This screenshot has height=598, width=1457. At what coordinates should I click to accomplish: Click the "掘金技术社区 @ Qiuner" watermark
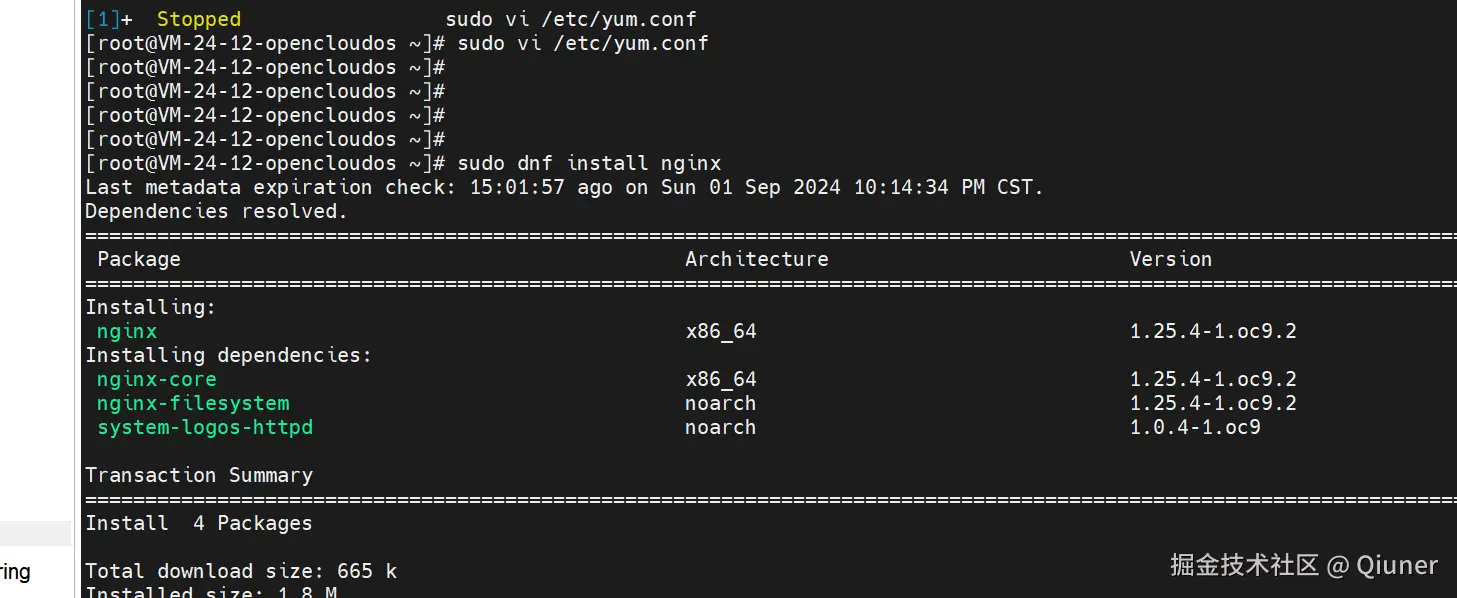1304,565
